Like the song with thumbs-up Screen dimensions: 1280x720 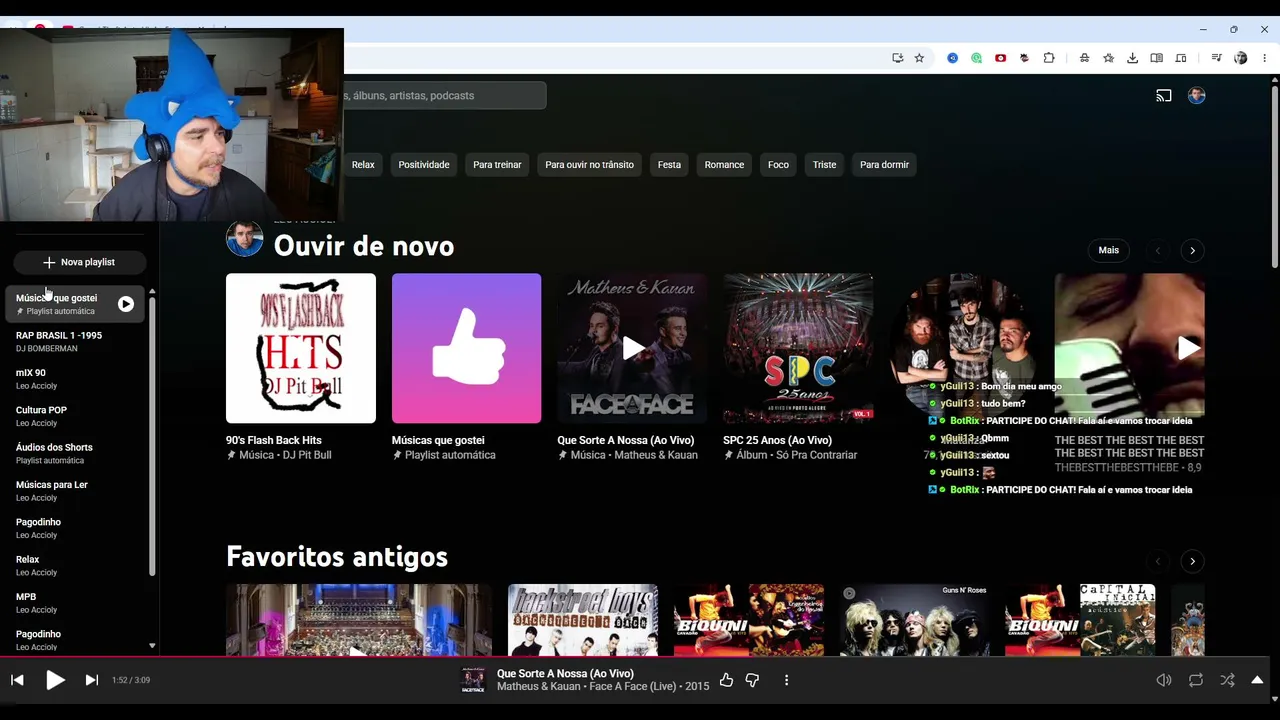pos(726,680)
